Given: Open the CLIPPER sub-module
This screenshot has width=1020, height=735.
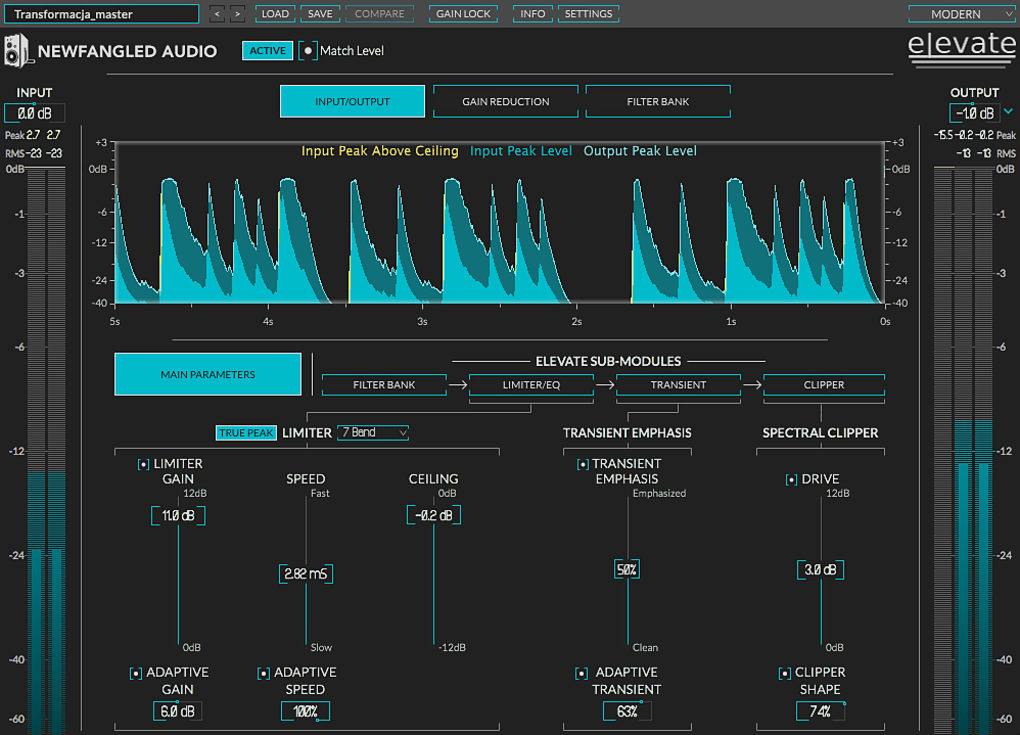Looking at the screenshot, I should pos(824,384).
